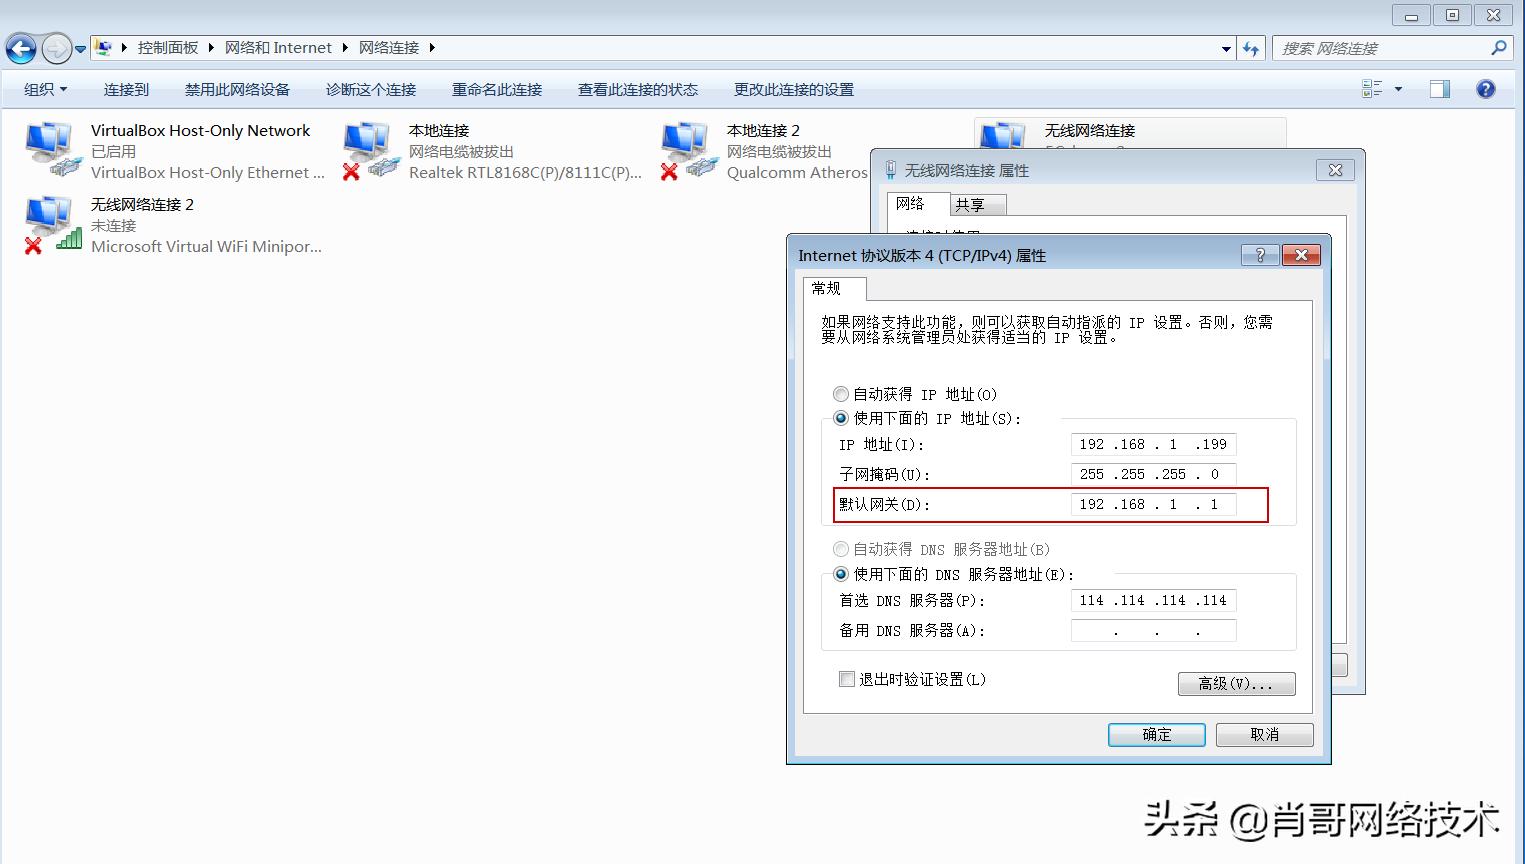The image size is (1525, 864).
Task: Click inside the 备用 DNS 服务器 field
Action: tap(1153, 630)
